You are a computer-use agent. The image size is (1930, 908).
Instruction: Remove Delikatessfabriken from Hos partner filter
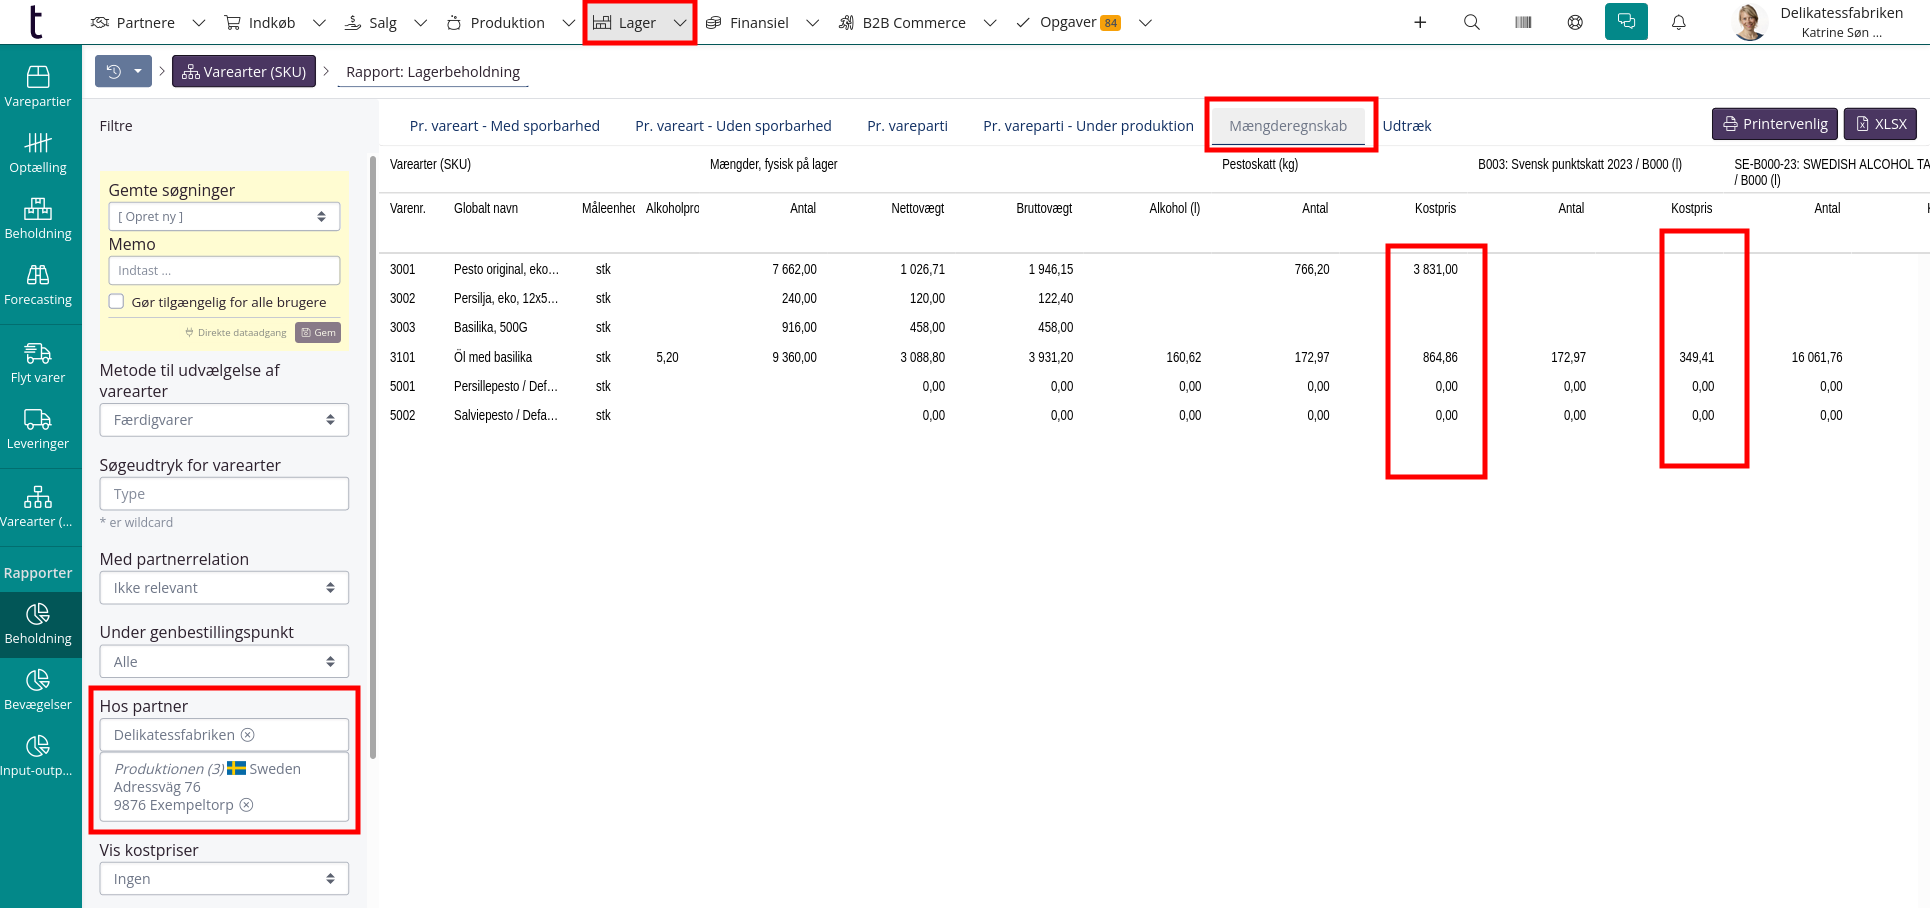(248, 735)
